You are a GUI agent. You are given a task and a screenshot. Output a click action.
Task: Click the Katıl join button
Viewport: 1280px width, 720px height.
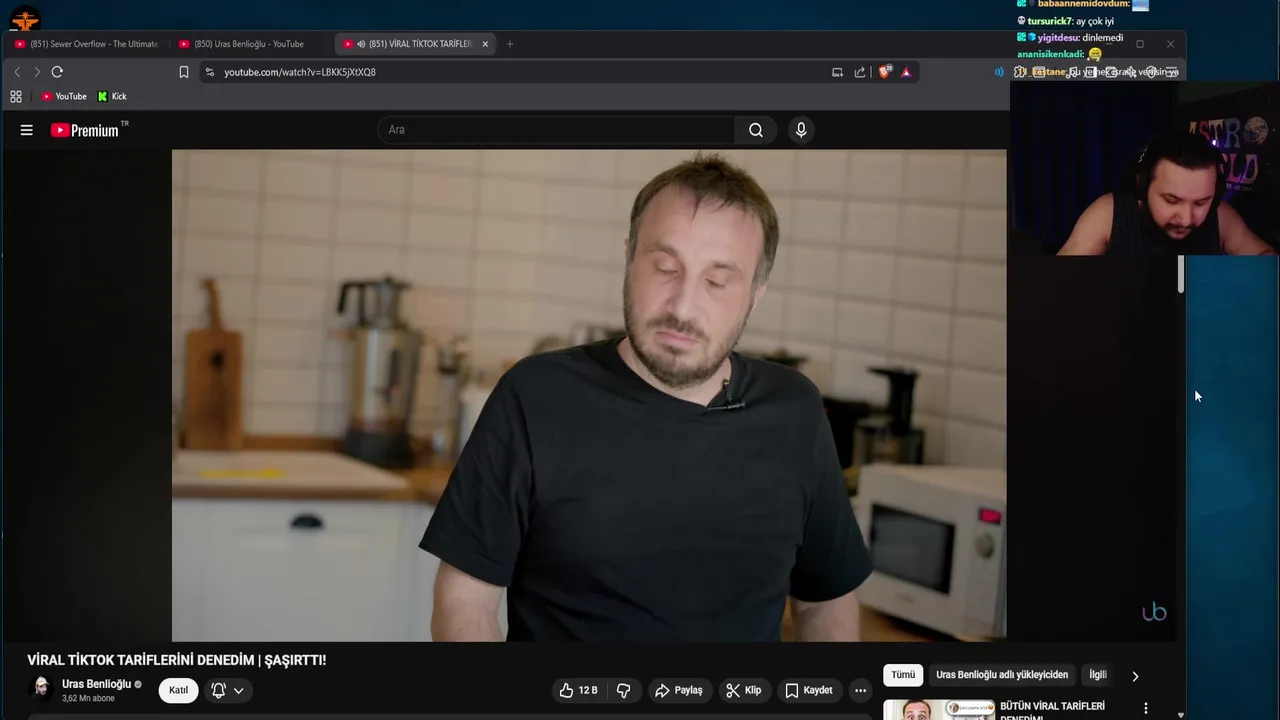pos(178,690)
